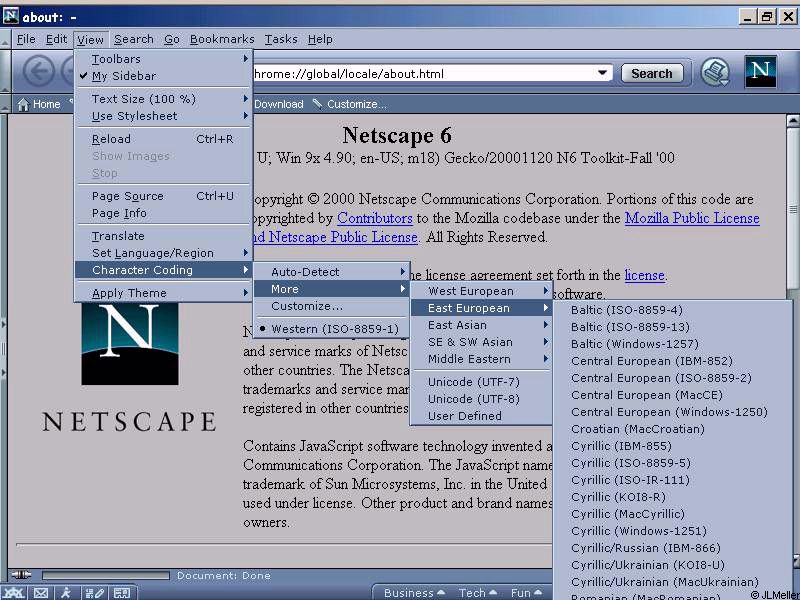This screenshot has width=800, height=600.
Task: Select Unicode (UTF-8) encoding
Action: tap(481, 399)
